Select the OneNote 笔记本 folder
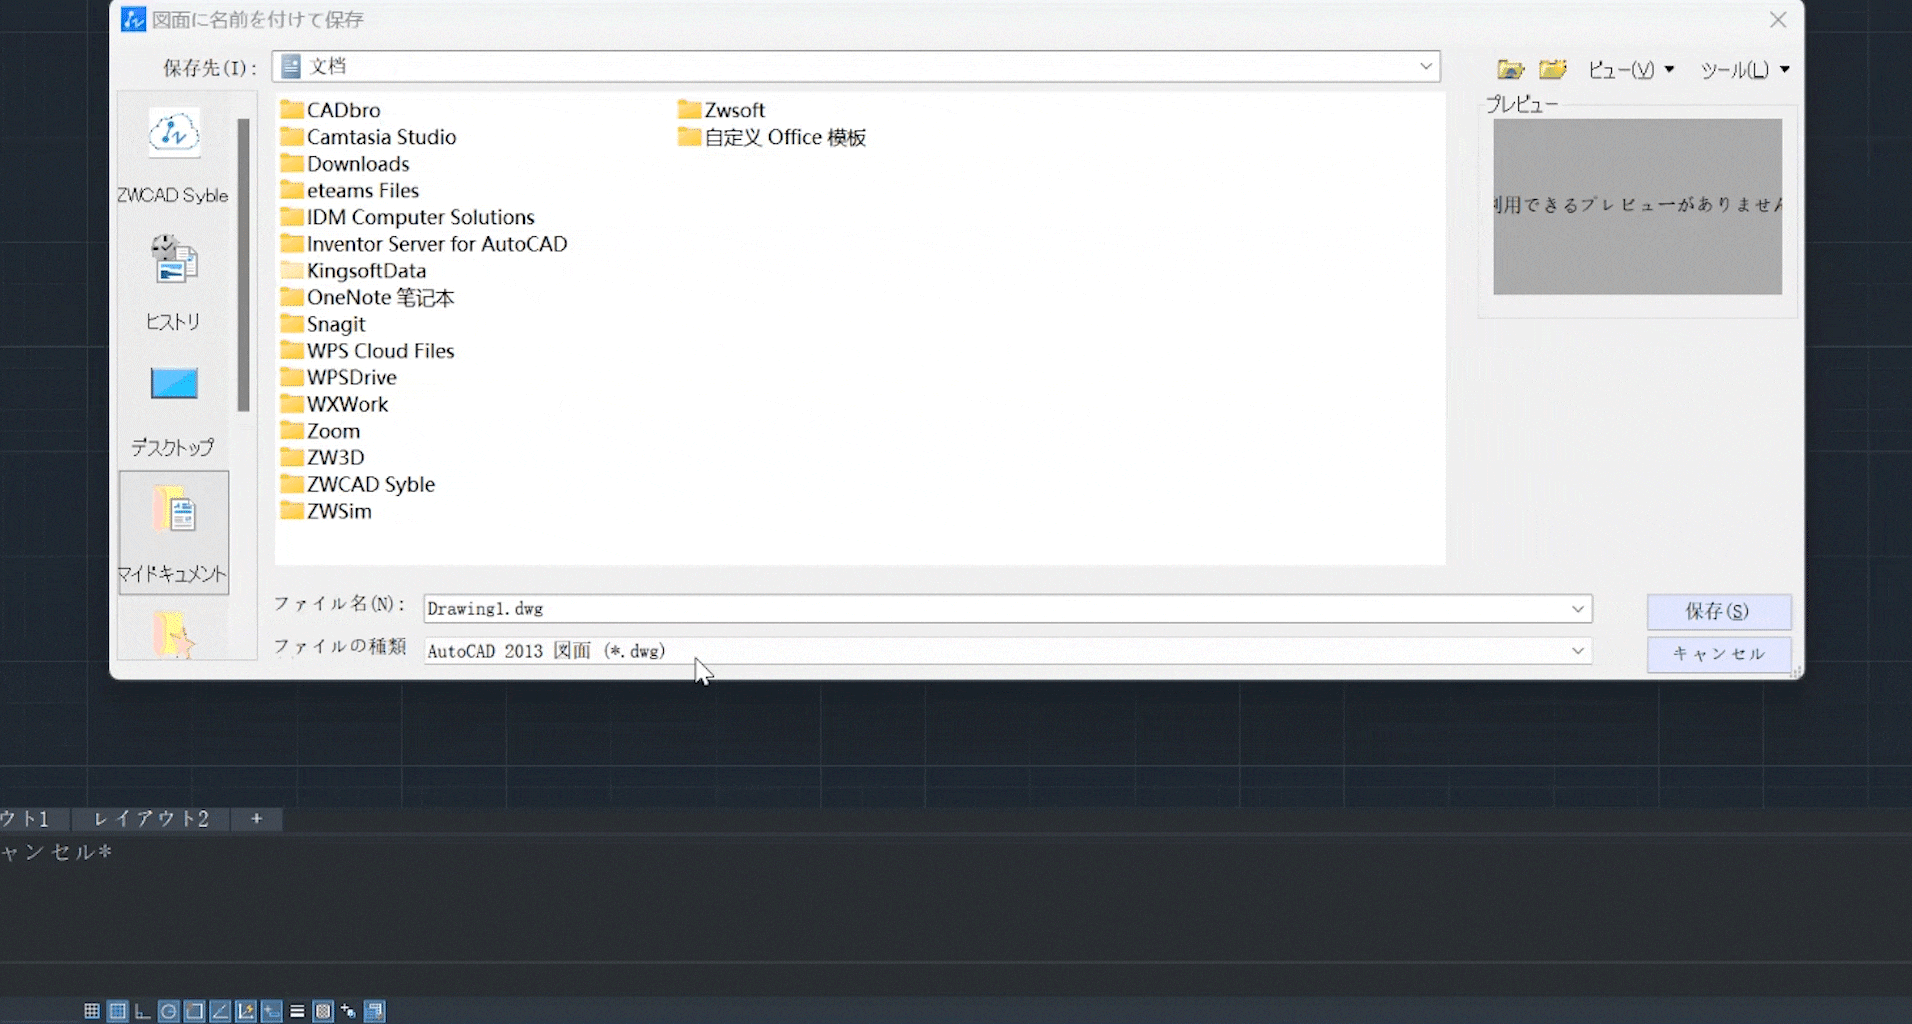 (x=368, y=297)
